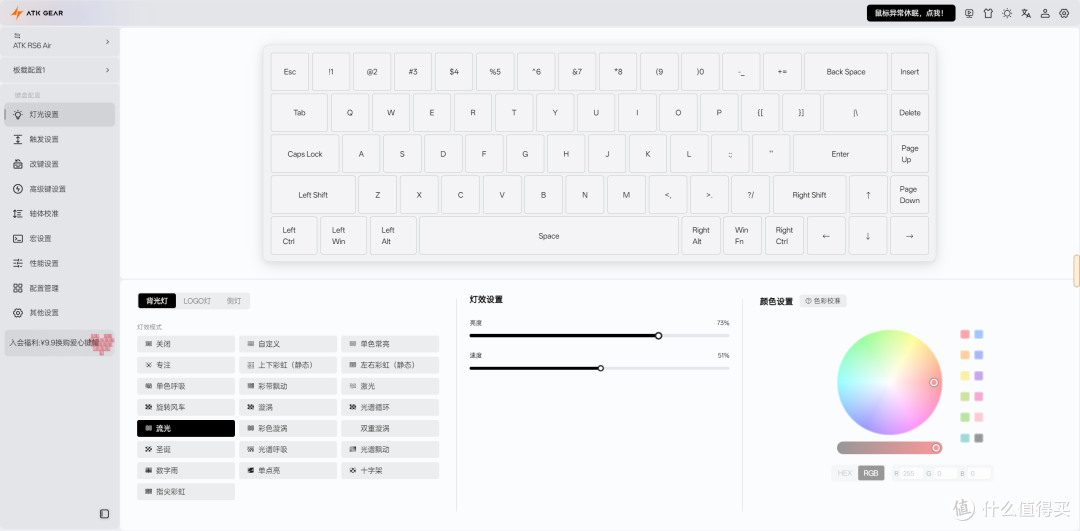This screenshot has width=1080, height=531.
Task: Open 性能设置 performance settings
Action: point(60,263)
